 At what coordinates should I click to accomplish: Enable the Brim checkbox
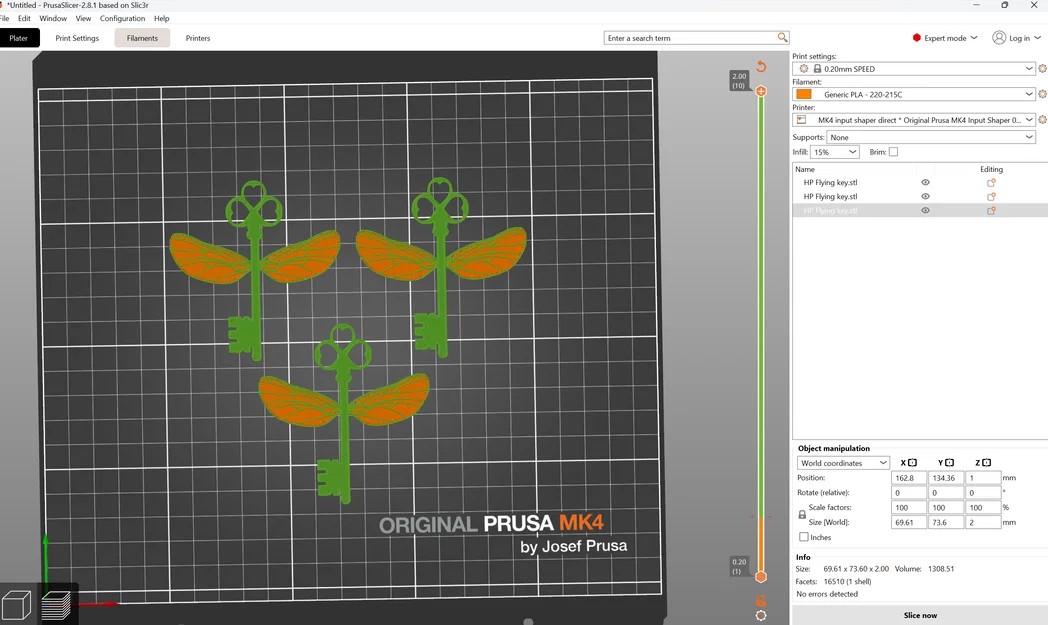(893, 152)
